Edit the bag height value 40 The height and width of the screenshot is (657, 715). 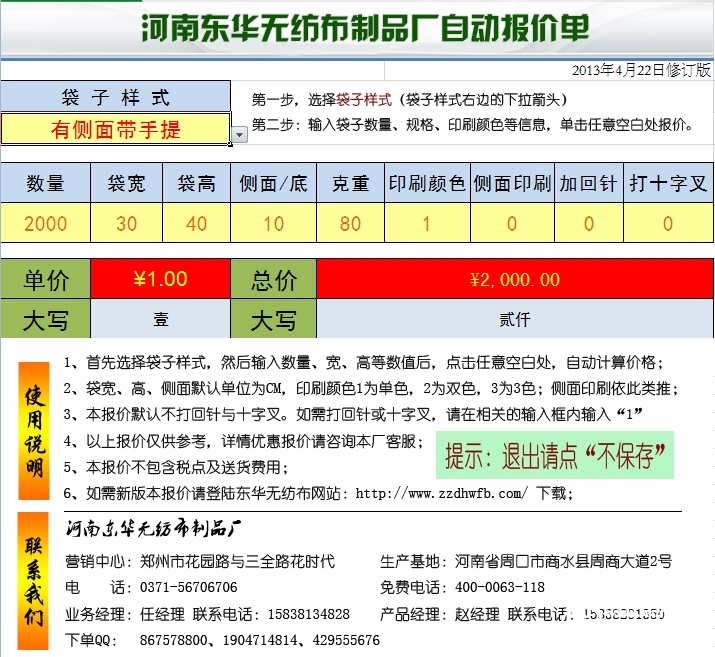[x=197, y=223]
